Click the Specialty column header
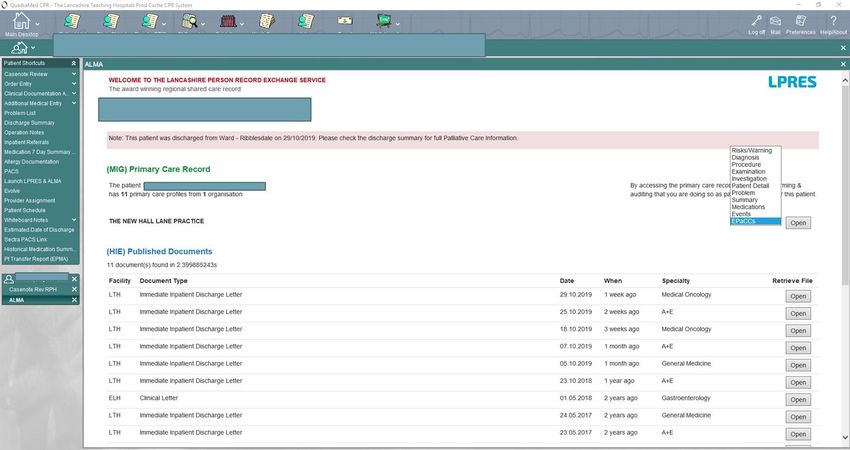 [x=675, y=281]
